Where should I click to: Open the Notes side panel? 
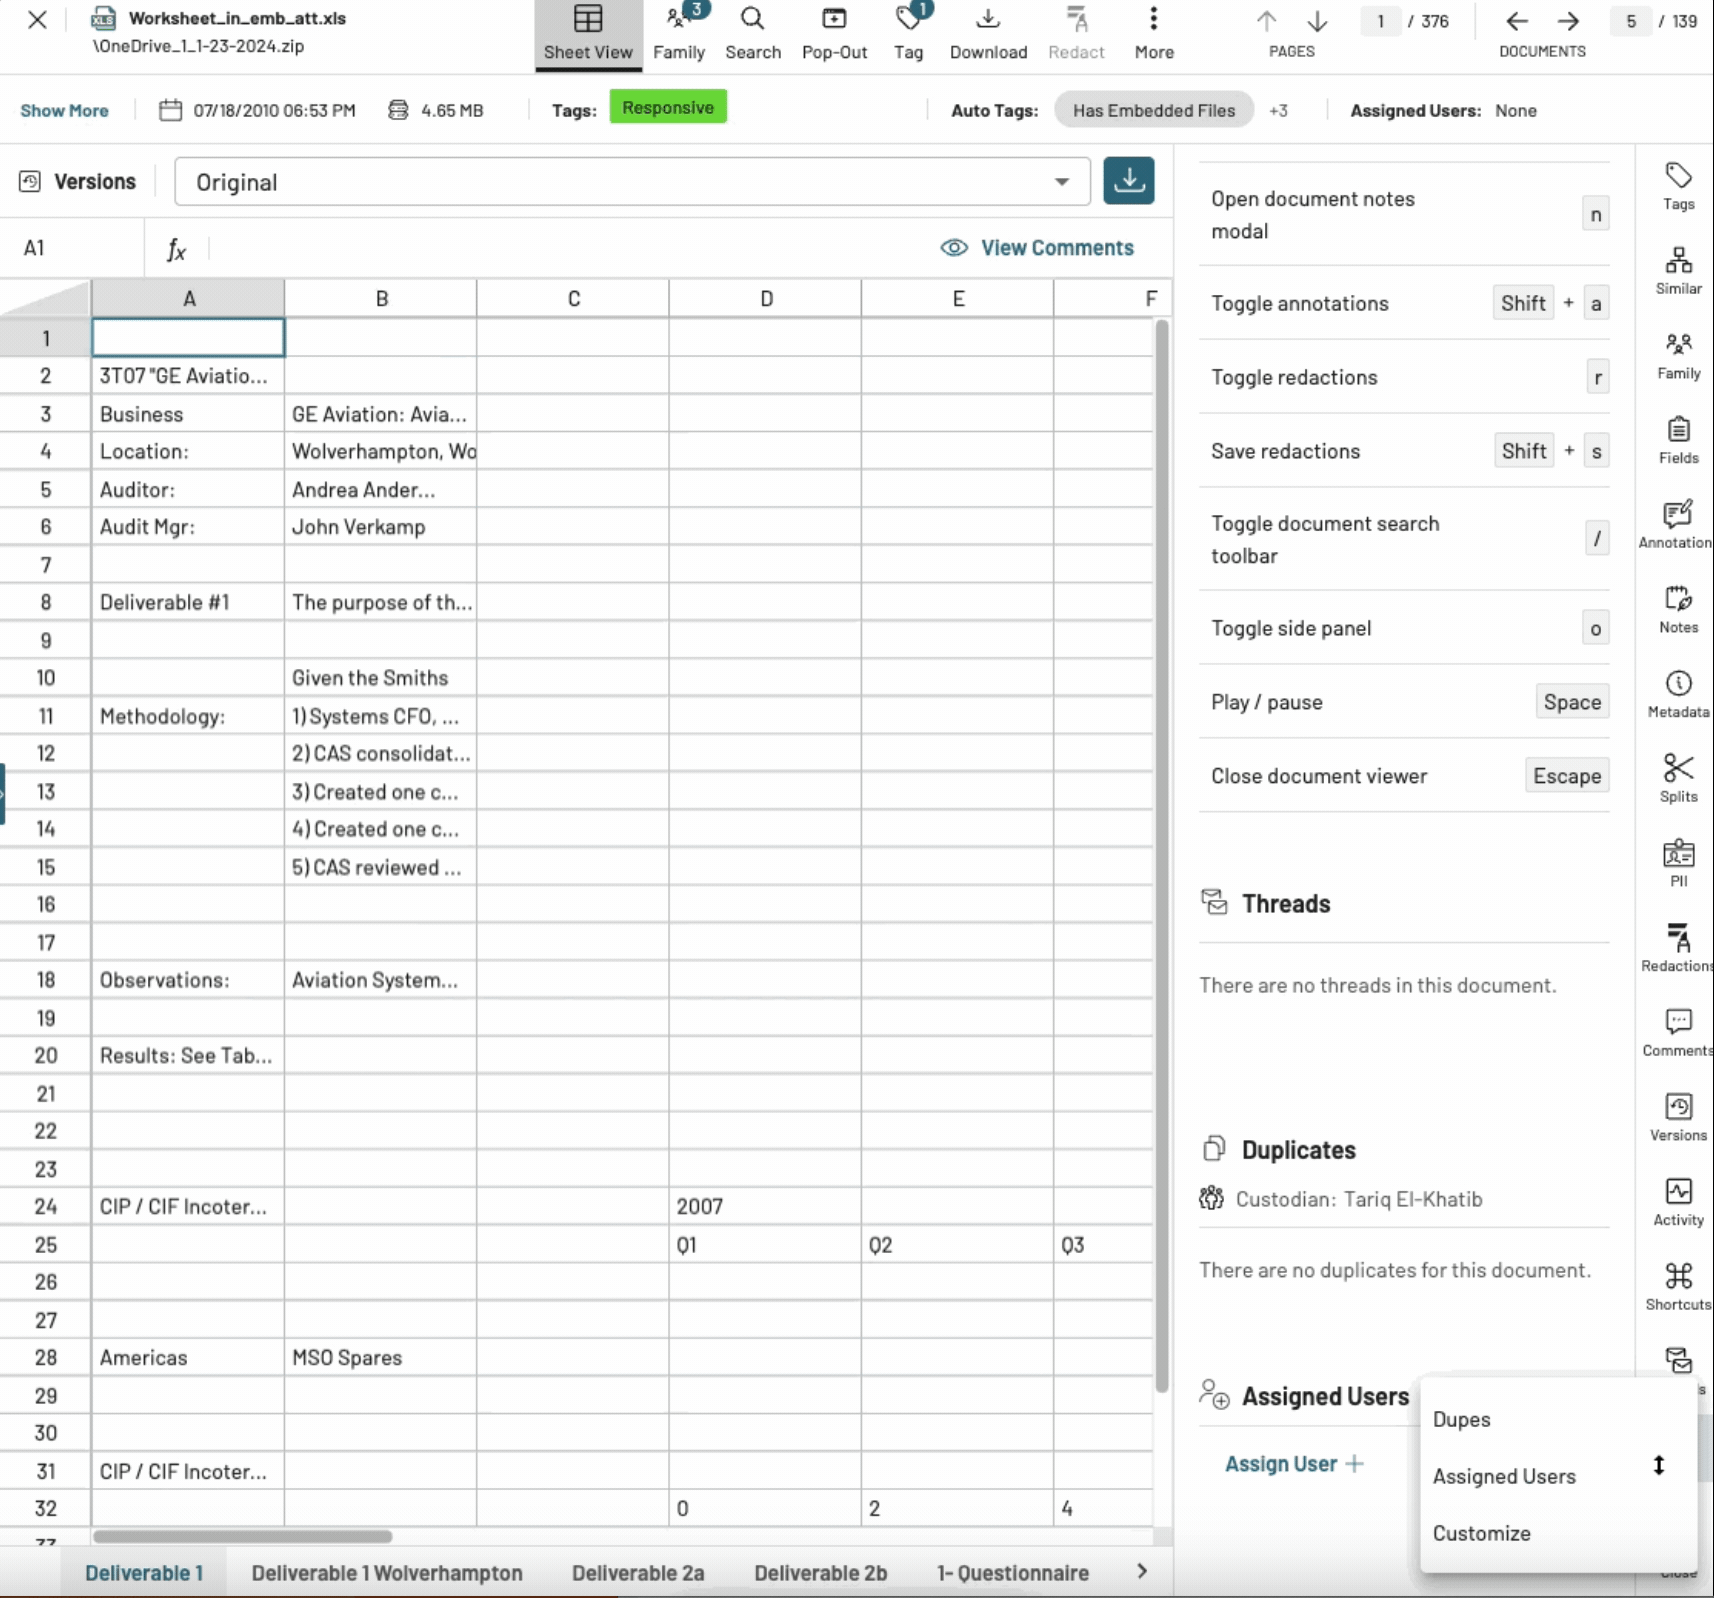click(x=1678, y=610)
